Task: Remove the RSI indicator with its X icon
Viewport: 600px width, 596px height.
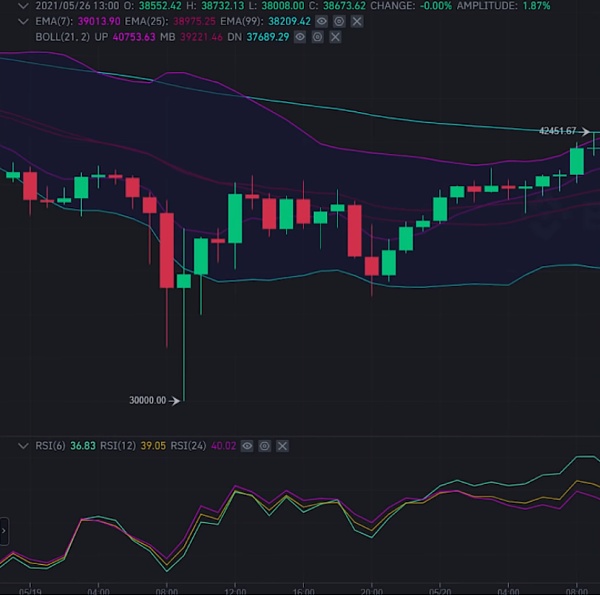Action: 283,446
